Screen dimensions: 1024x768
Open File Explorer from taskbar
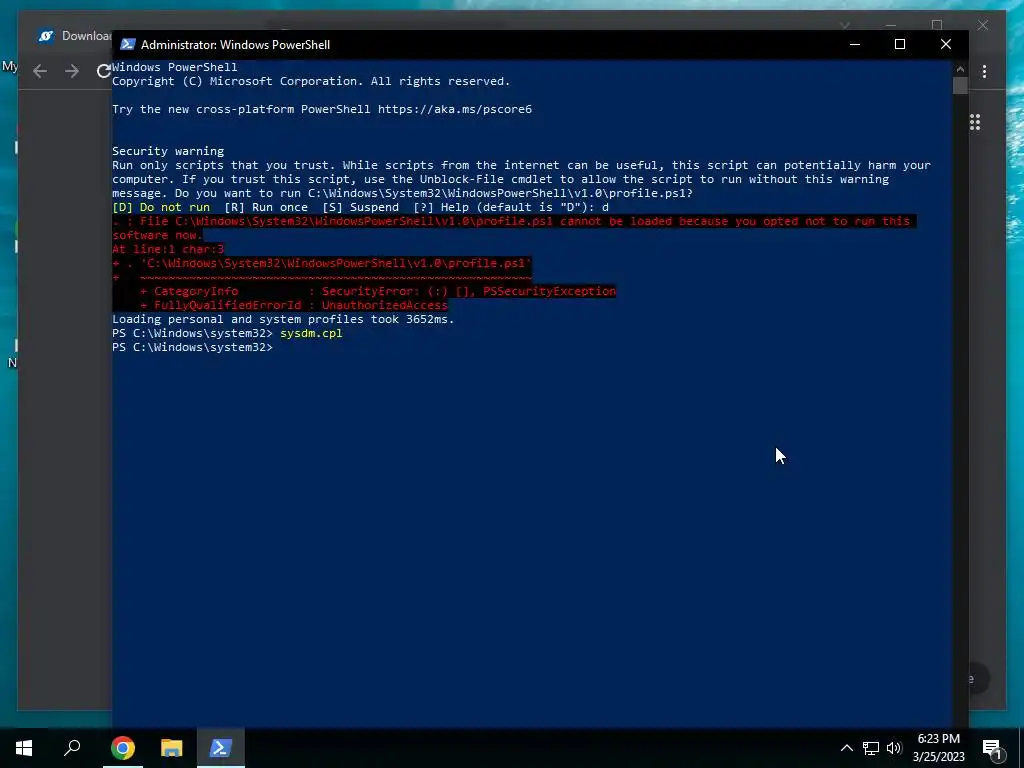point(172,748)
